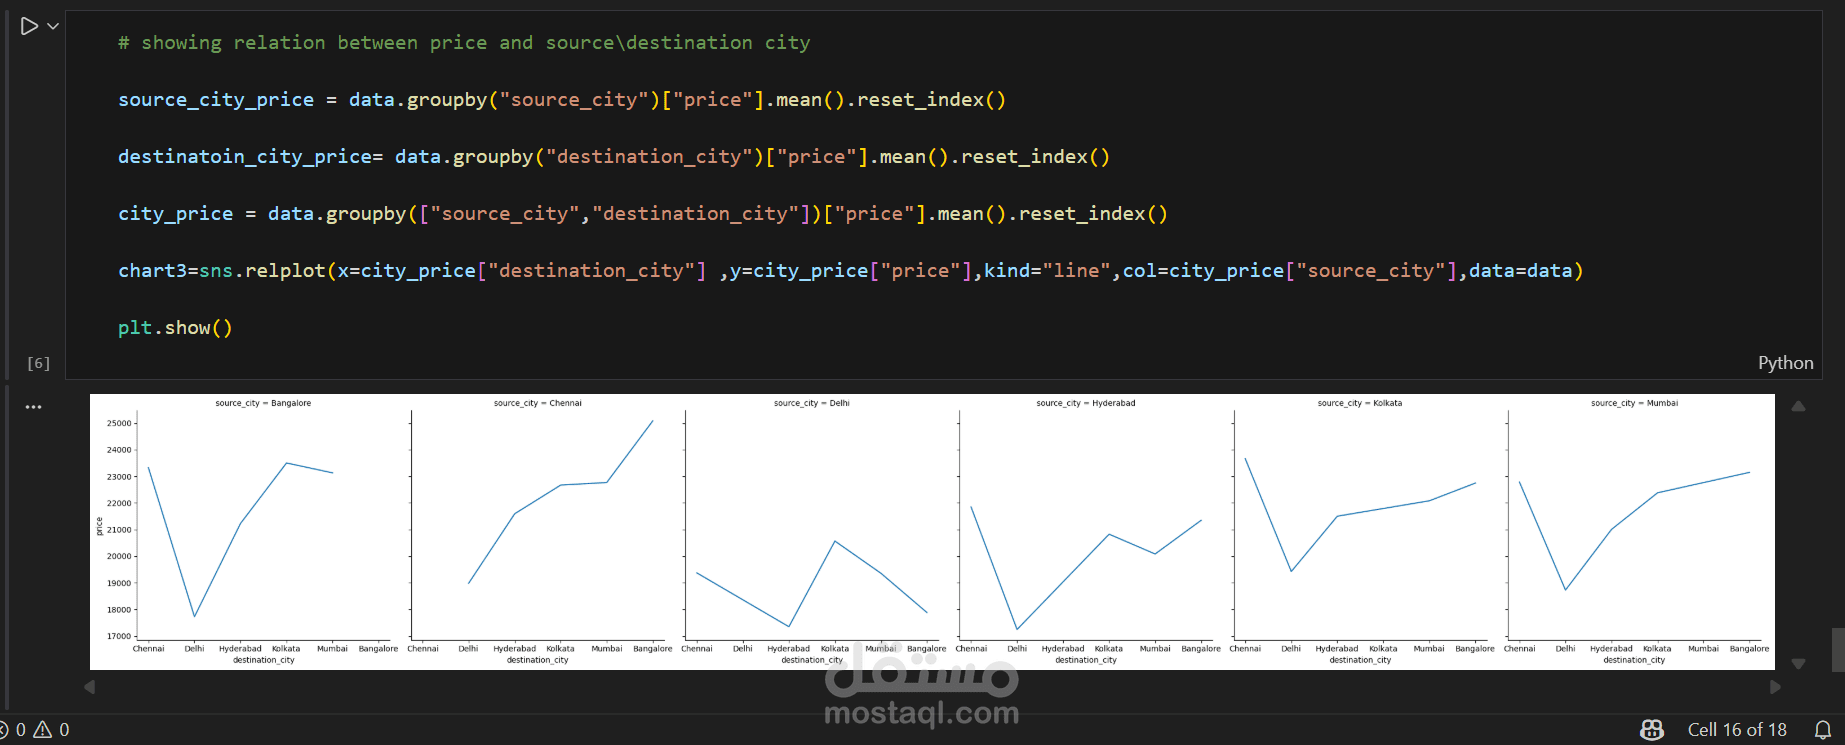Click the 'source_city = Mumbai' plot title
Screen dimensions: 1845x745
[x=1634, y=403]
